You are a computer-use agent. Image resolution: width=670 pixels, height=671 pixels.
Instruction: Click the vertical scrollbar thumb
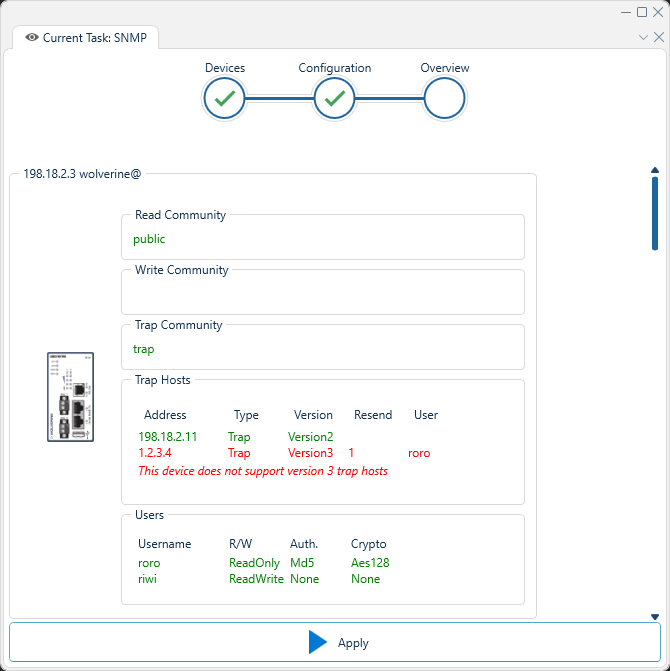tap(655, 213)
